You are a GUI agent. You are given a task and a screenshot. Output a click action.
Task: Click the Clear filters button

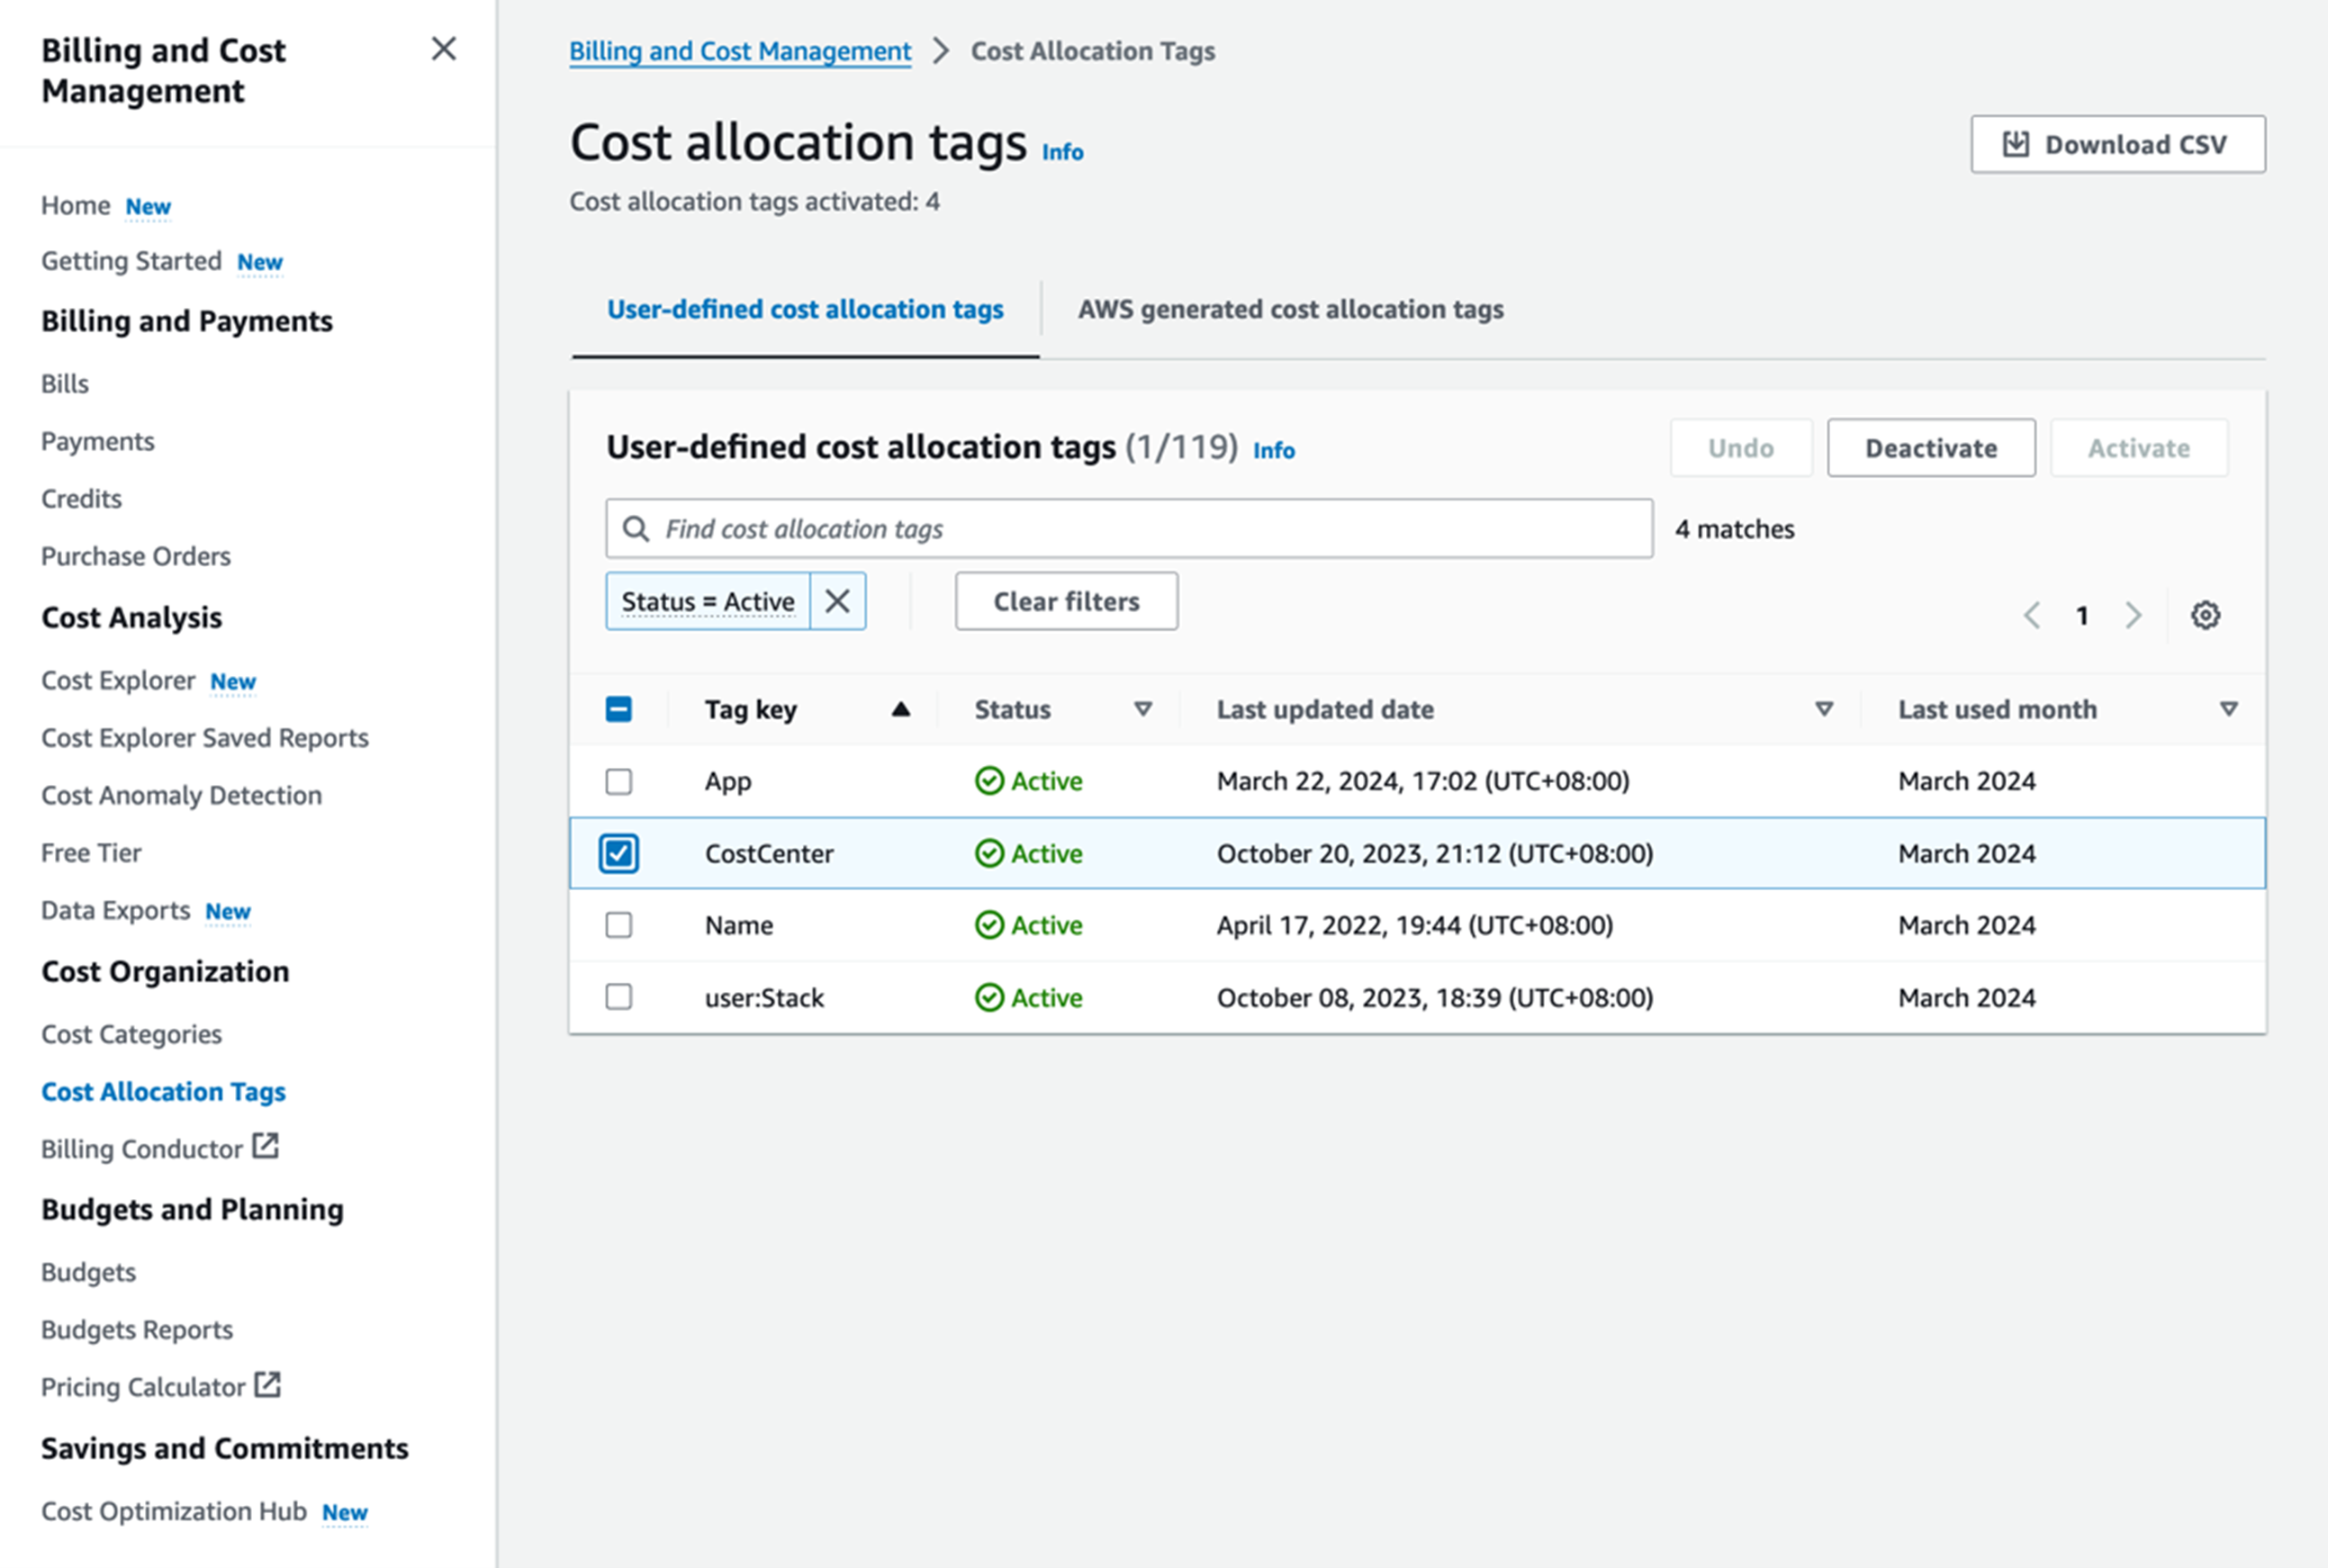(x=1065, y=601)
